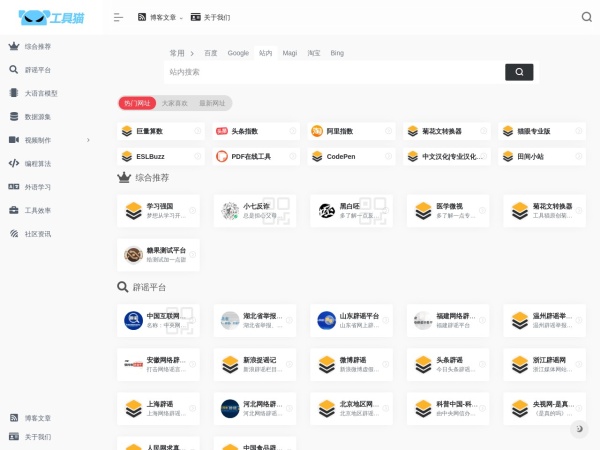The width and height of the screenshot is (600, 450).
Task: Select the 最新网址 pill tab
Action: click(x=212, y=103)
